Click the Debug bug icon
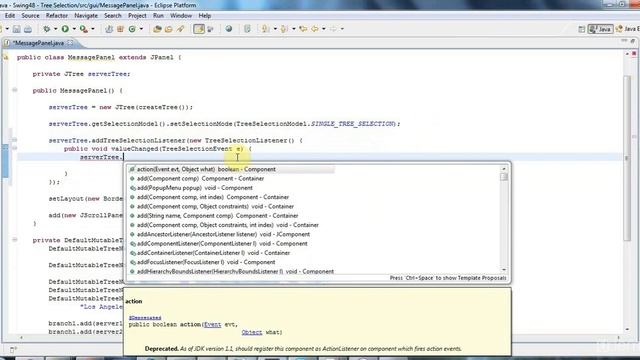Image resolution: width=640 pixels, height=360 pixels. click(x=47, y=29)
